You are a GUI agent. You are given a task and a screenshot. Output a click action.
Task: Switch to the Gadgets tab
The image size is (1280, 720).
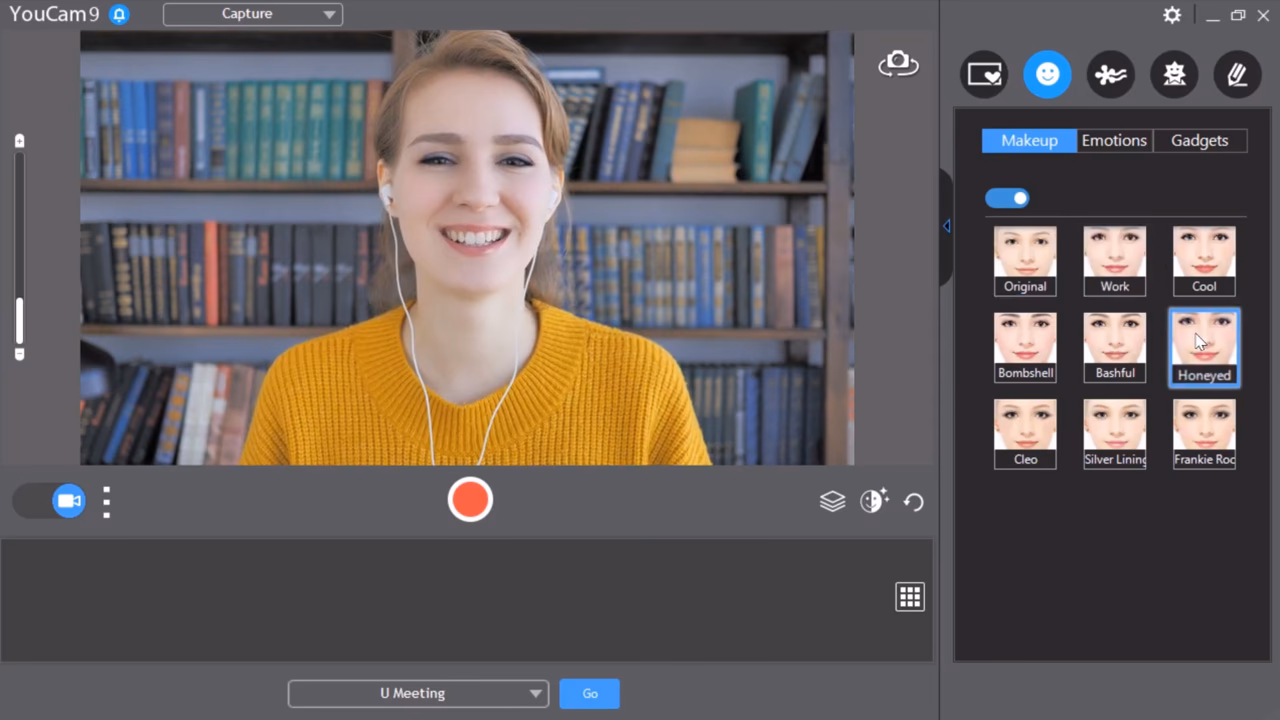click(x=1199, y=140)
